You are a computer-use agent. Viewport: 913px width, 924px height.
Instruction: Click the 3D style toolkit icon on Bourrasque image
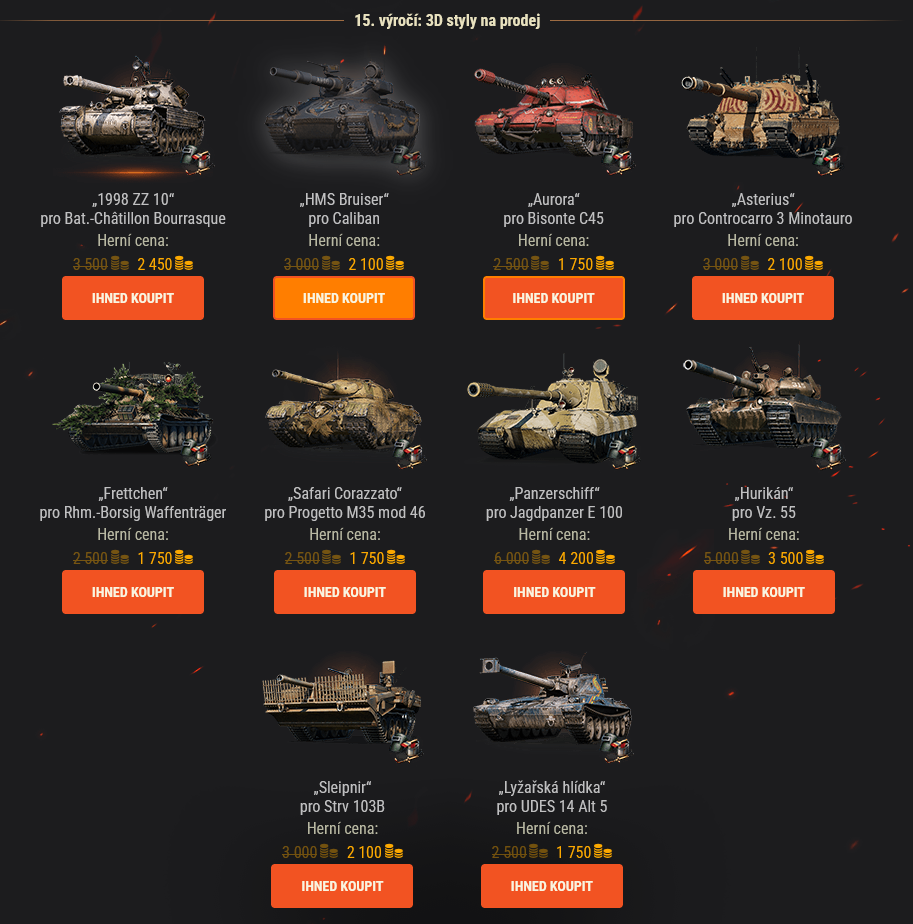tap(197, 160)
